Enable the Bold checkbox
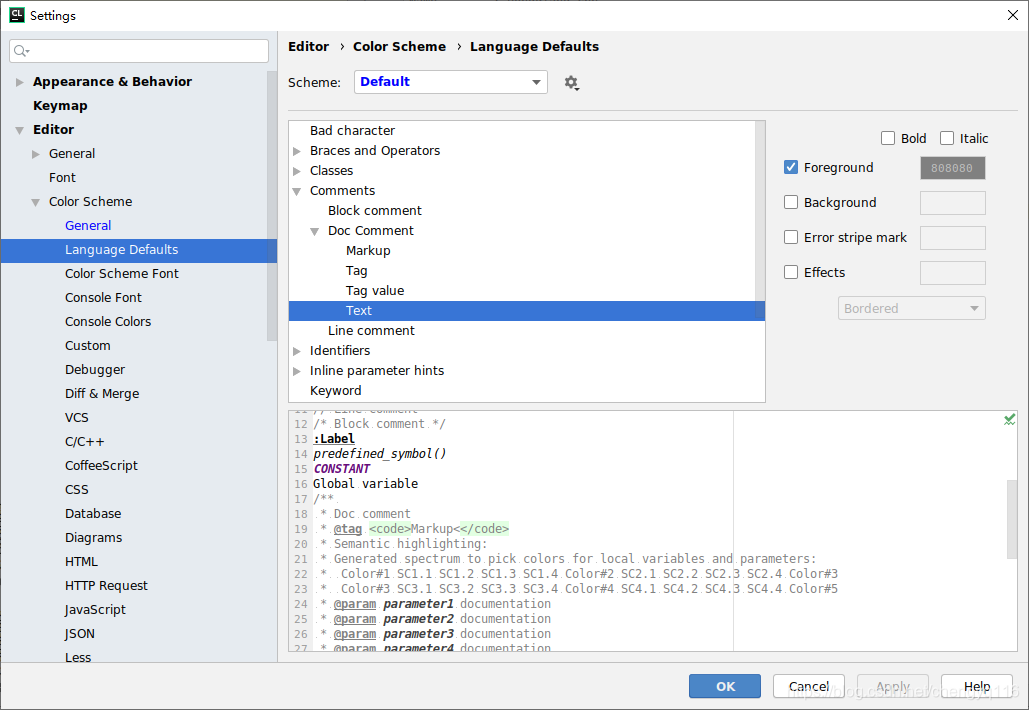Image resolution: width=1029 pixels, height=710 pixels. coord(888,138)
